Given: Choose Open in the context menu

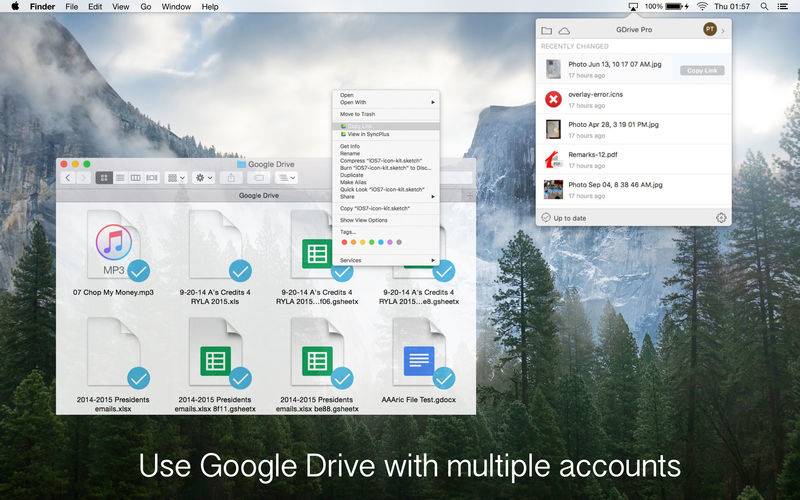Looking at the screenshot, I should [385, 95].
